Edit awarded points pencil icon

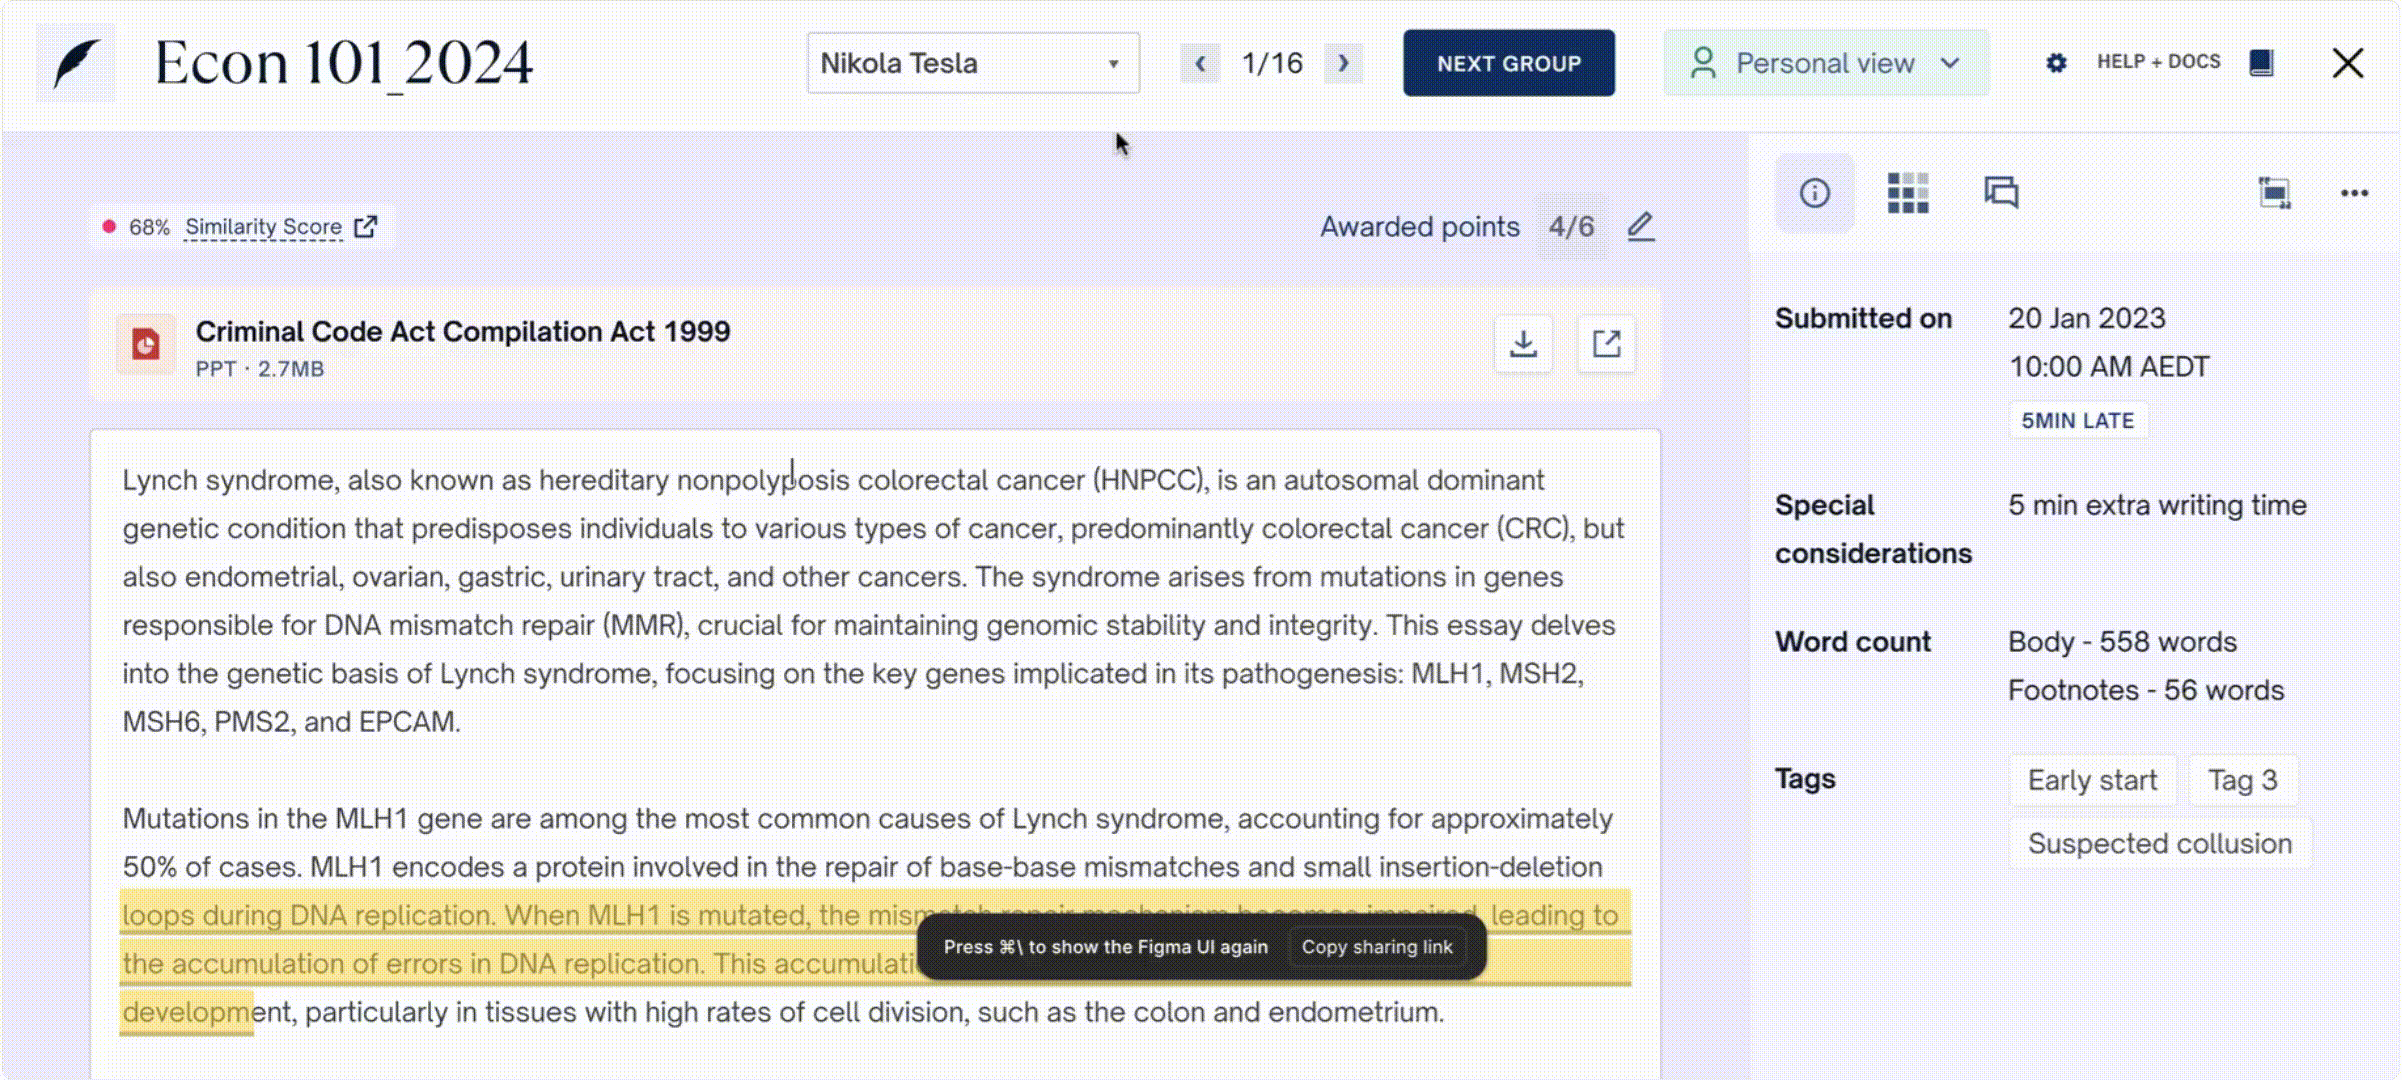coord(1640,227)
